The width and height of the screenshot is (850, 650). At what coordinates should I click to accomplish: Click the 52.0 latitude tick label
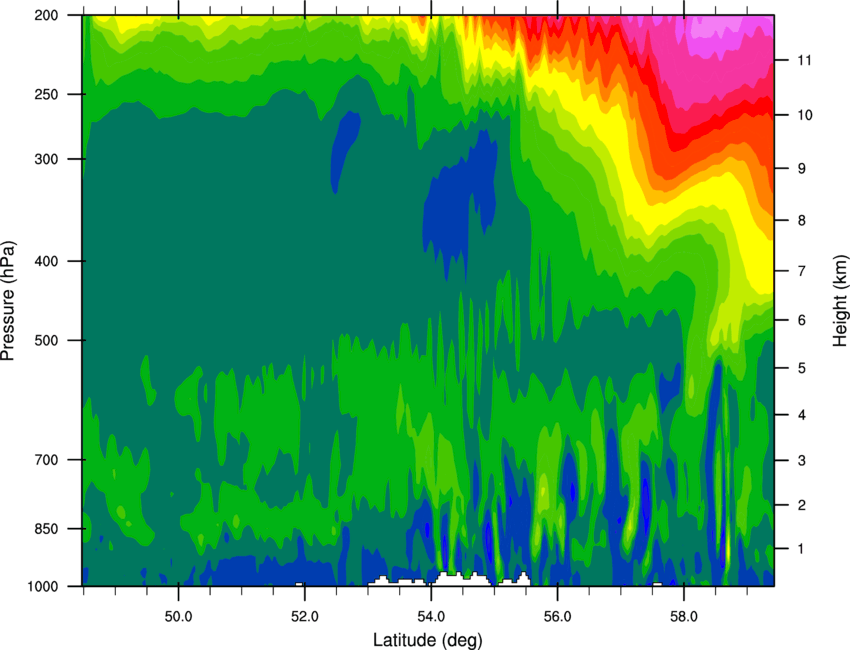305,617
